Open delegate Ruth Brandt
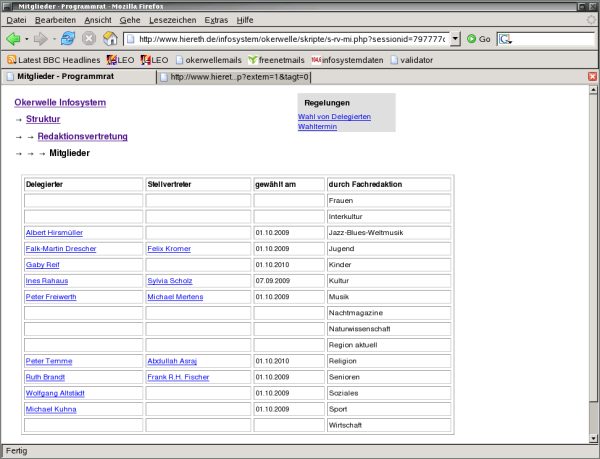Viewport: 600px width, 459px height. (45, 377)
